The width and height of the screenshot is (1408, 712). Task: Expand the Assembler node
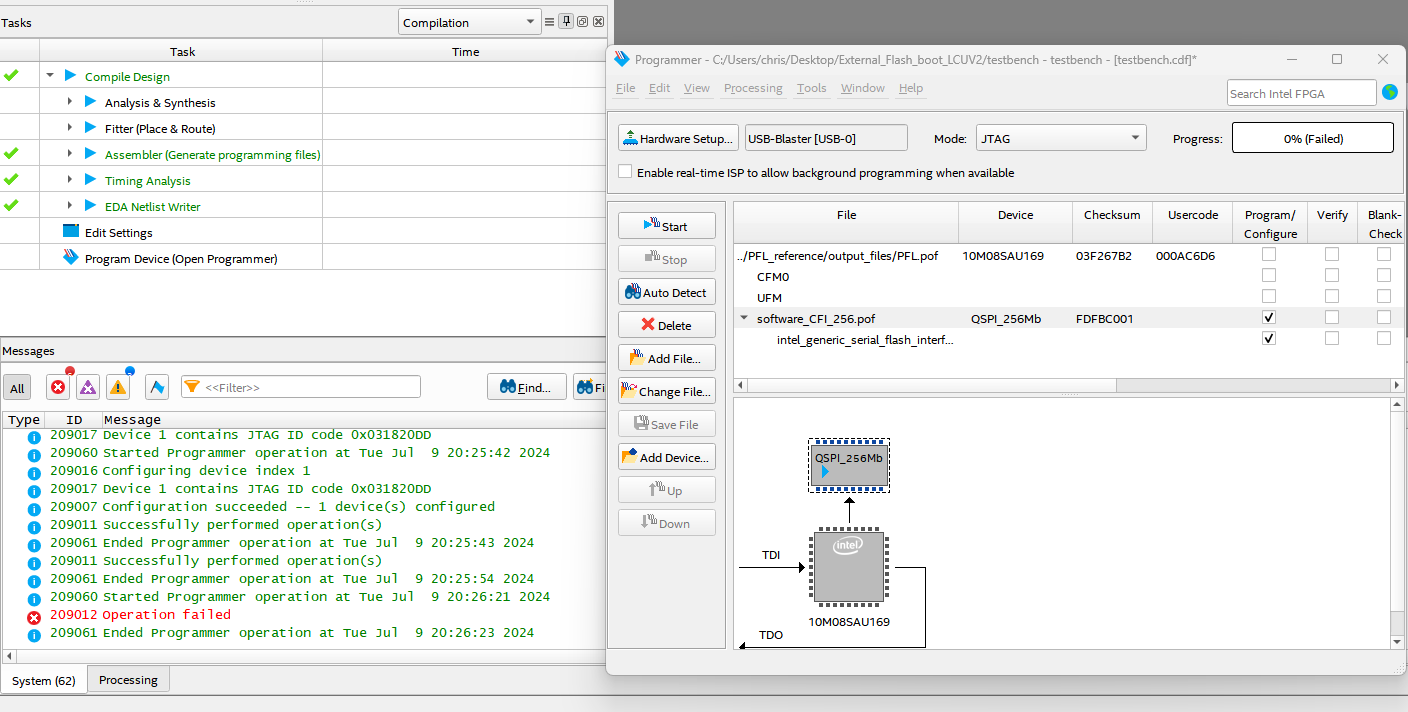click(x=69, y=154)
